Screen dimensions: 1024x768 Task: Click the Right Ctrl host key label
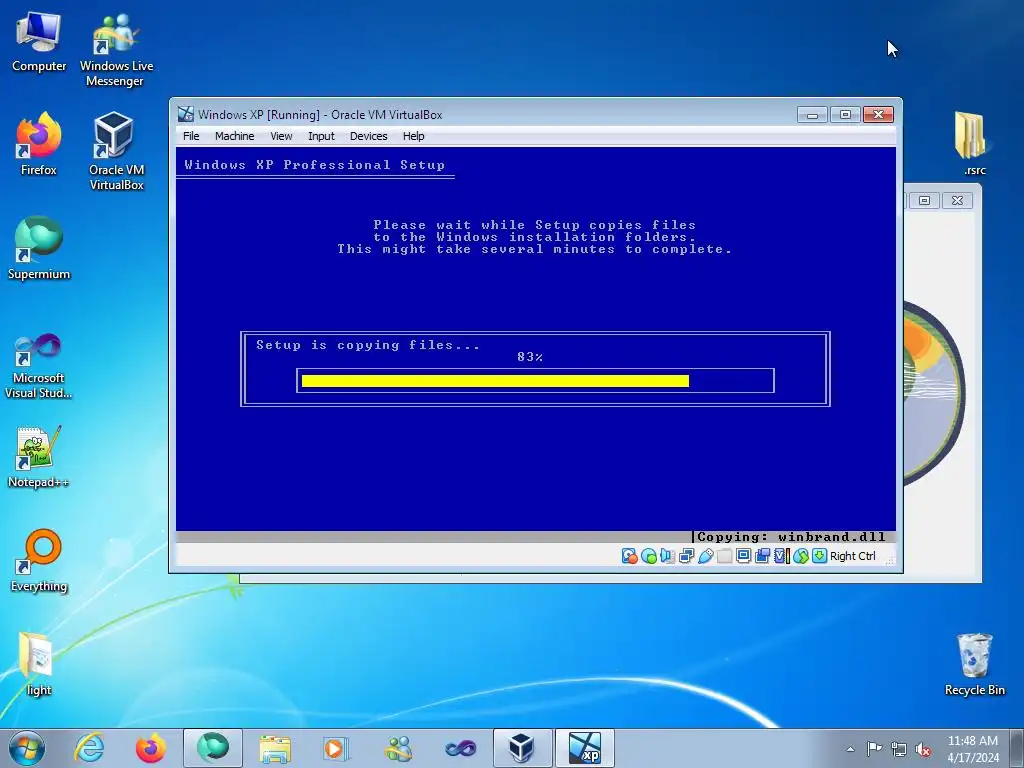[x=852, y=556]
